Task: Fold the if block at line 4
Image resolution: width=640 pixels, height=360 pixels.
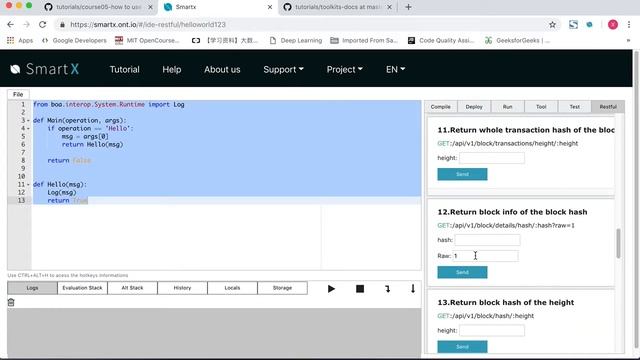Action: (28, 129)
